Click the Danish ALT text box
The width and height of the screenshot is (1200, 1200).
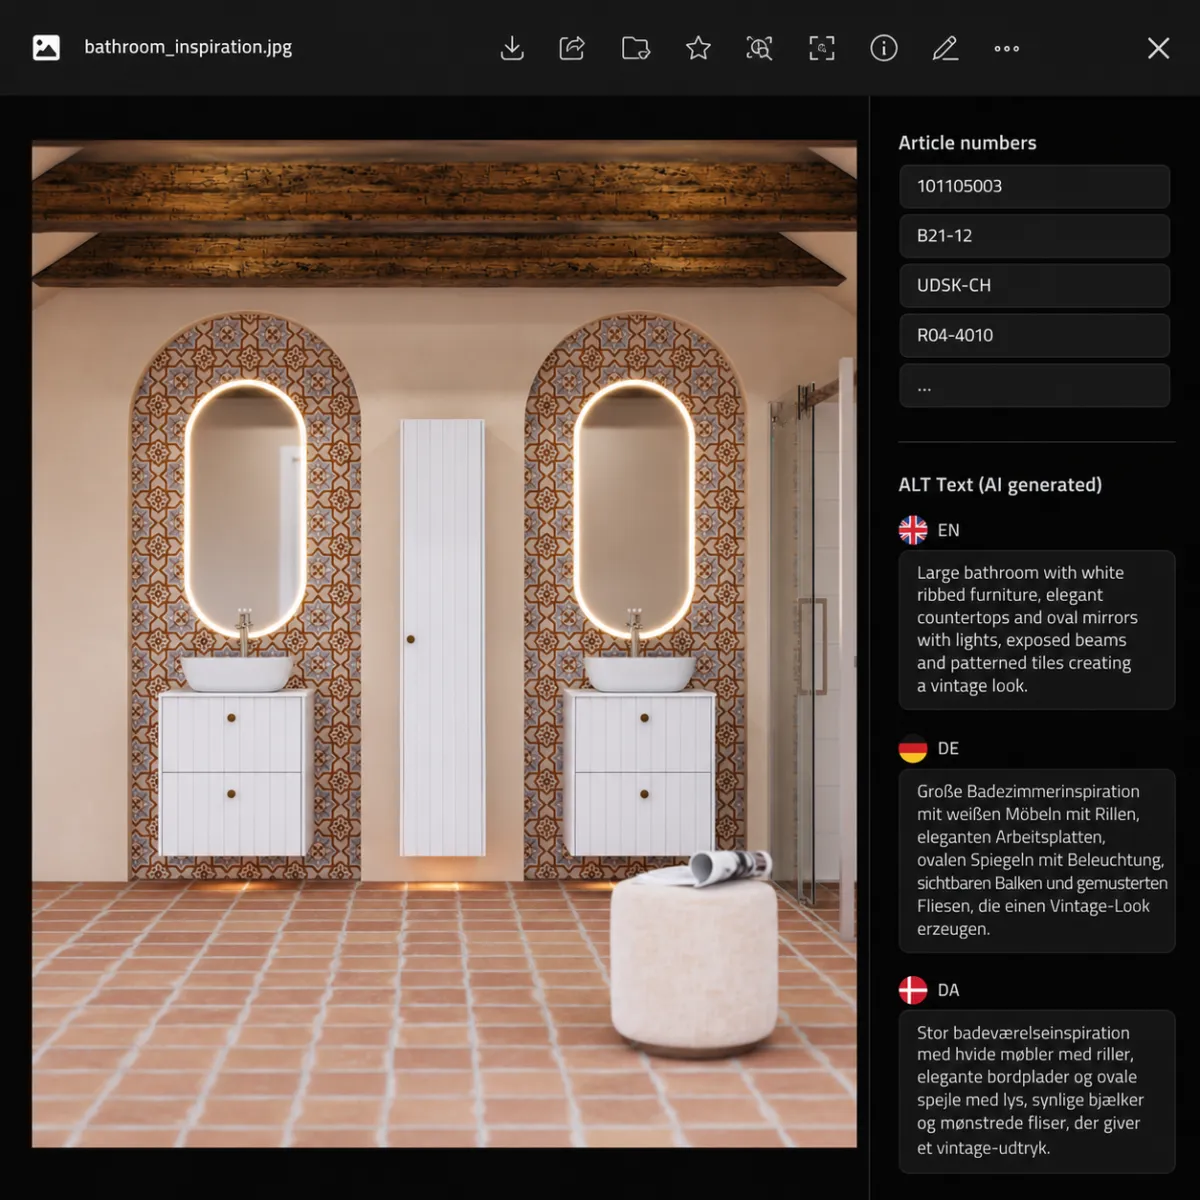[1037, 1091]
